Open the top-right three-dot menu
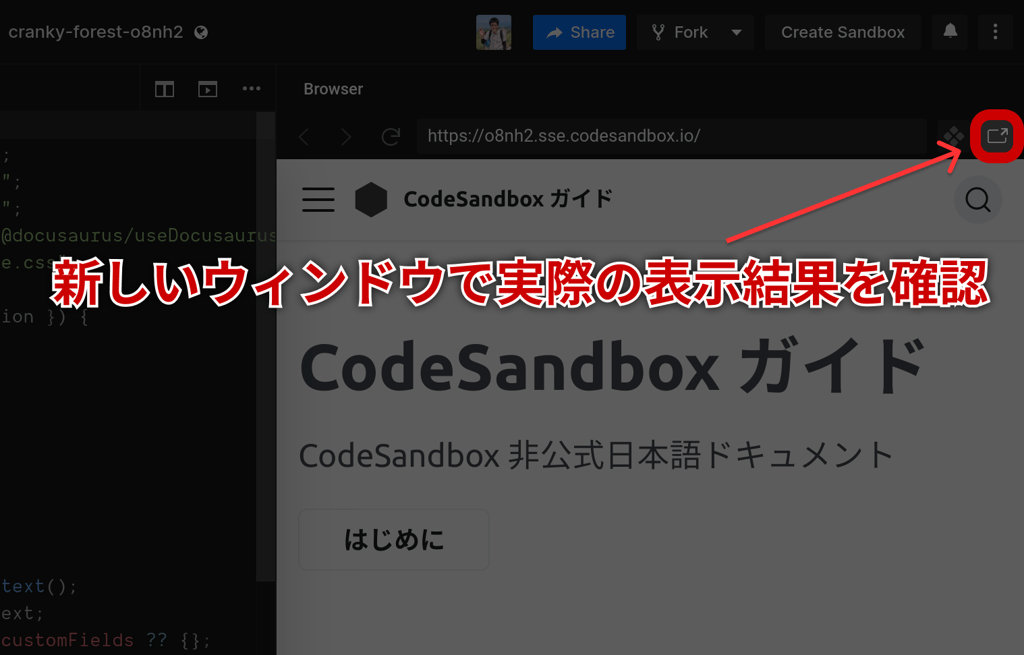This screenshot has height=655, width=1024. click(x=996, y=31)
